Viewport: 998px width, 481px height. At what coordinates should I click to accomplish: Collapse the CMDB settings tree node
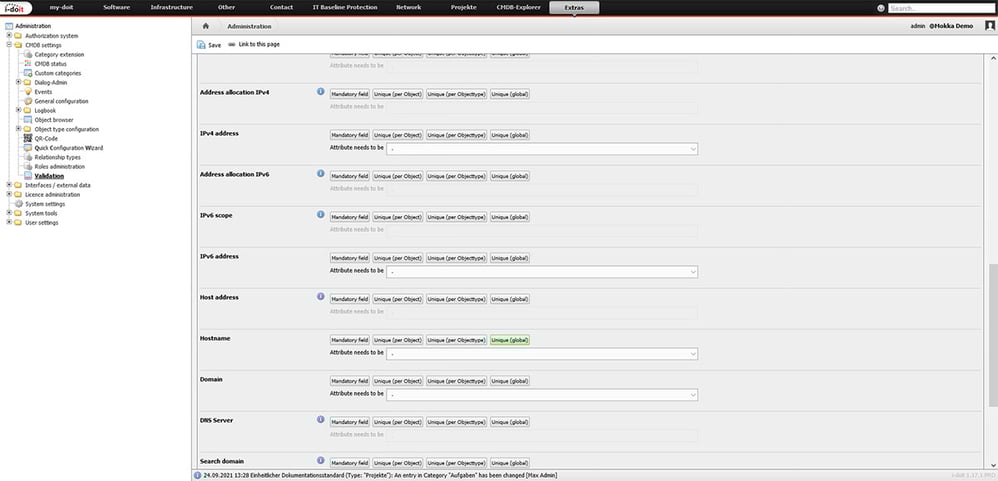pos(9,45)
